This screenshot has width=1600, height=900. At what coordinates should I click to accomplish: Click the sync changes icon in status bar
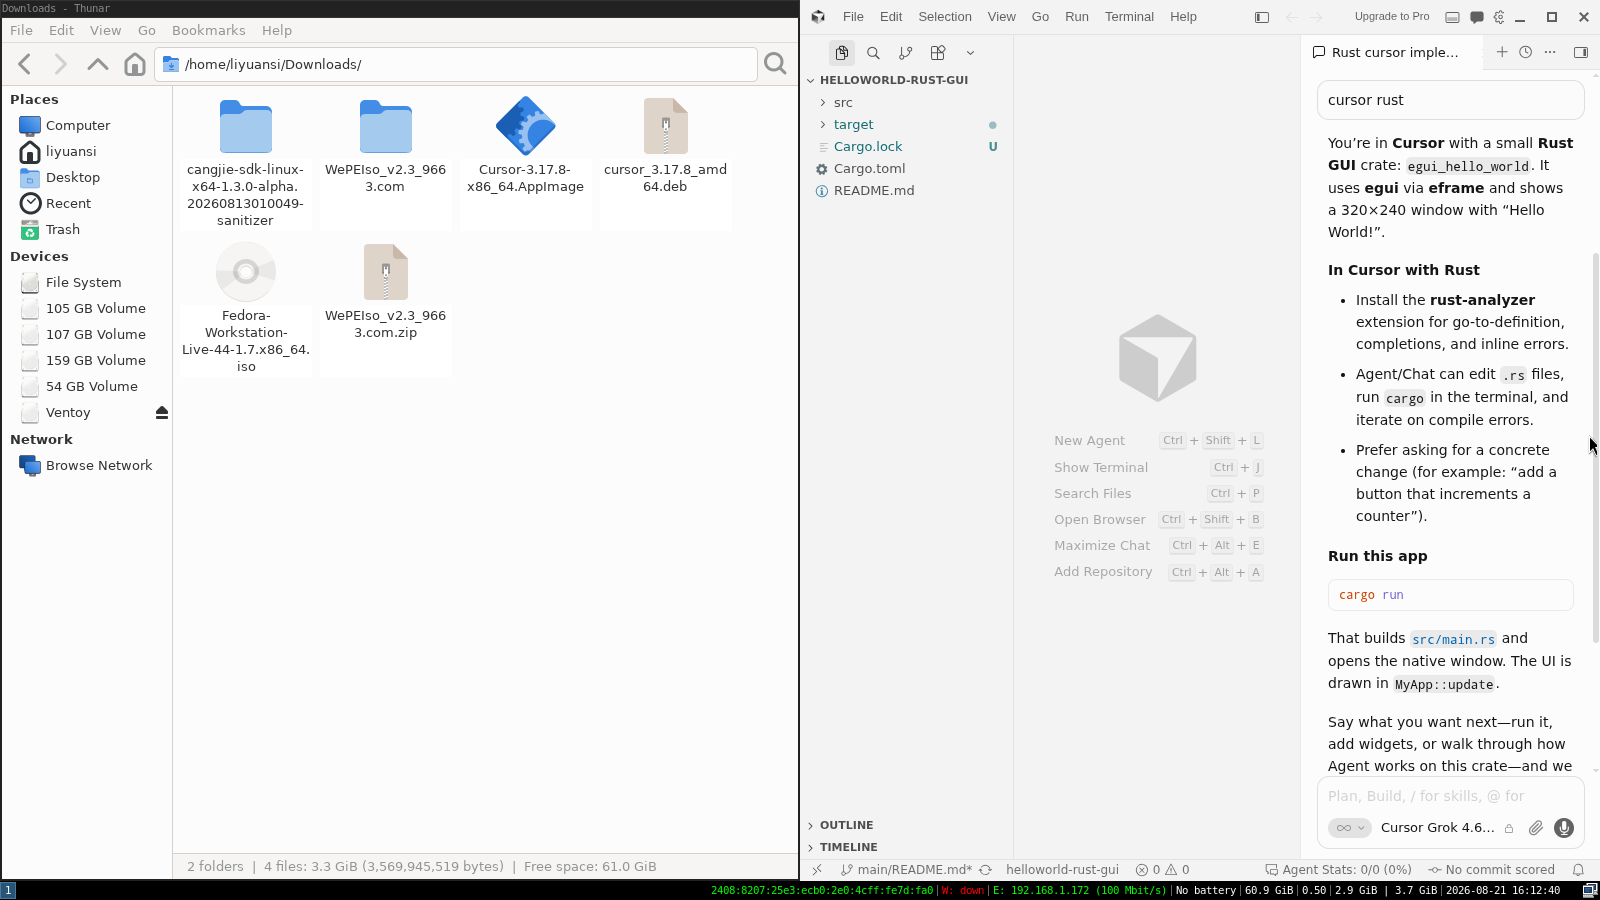(x=985, y=870)
